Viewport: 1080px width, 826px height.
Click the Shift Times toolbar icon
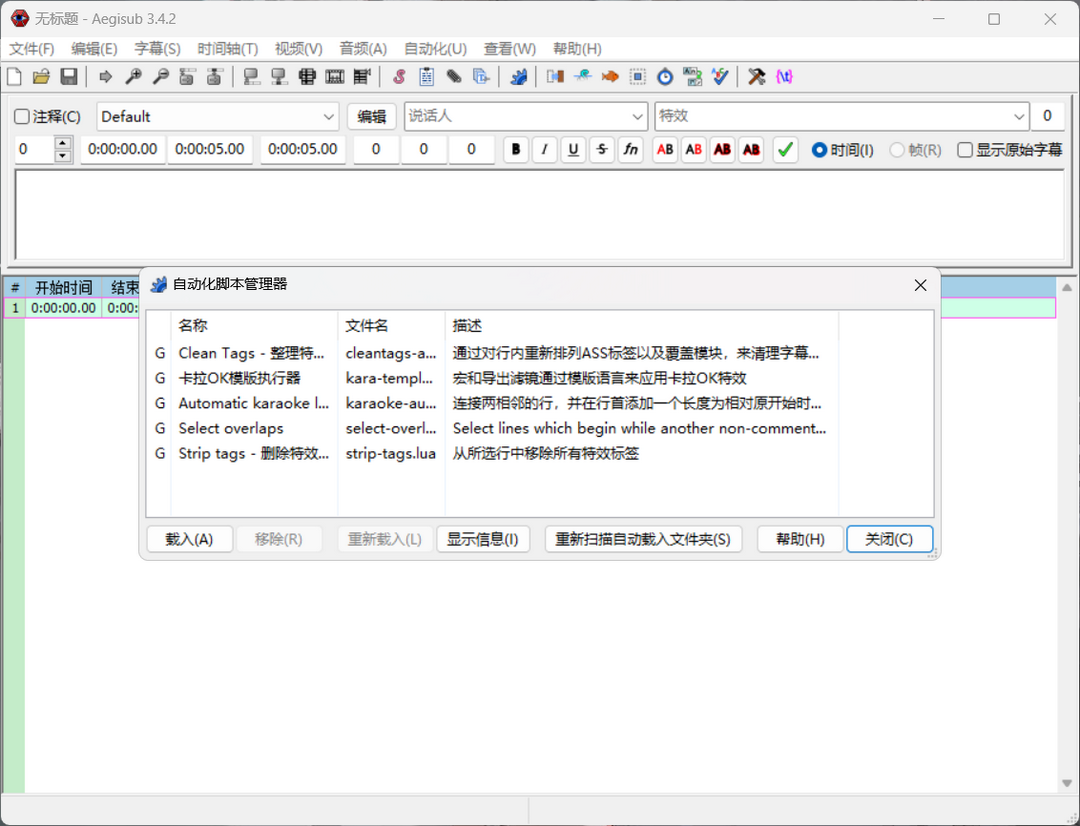[x=555, y=76]
